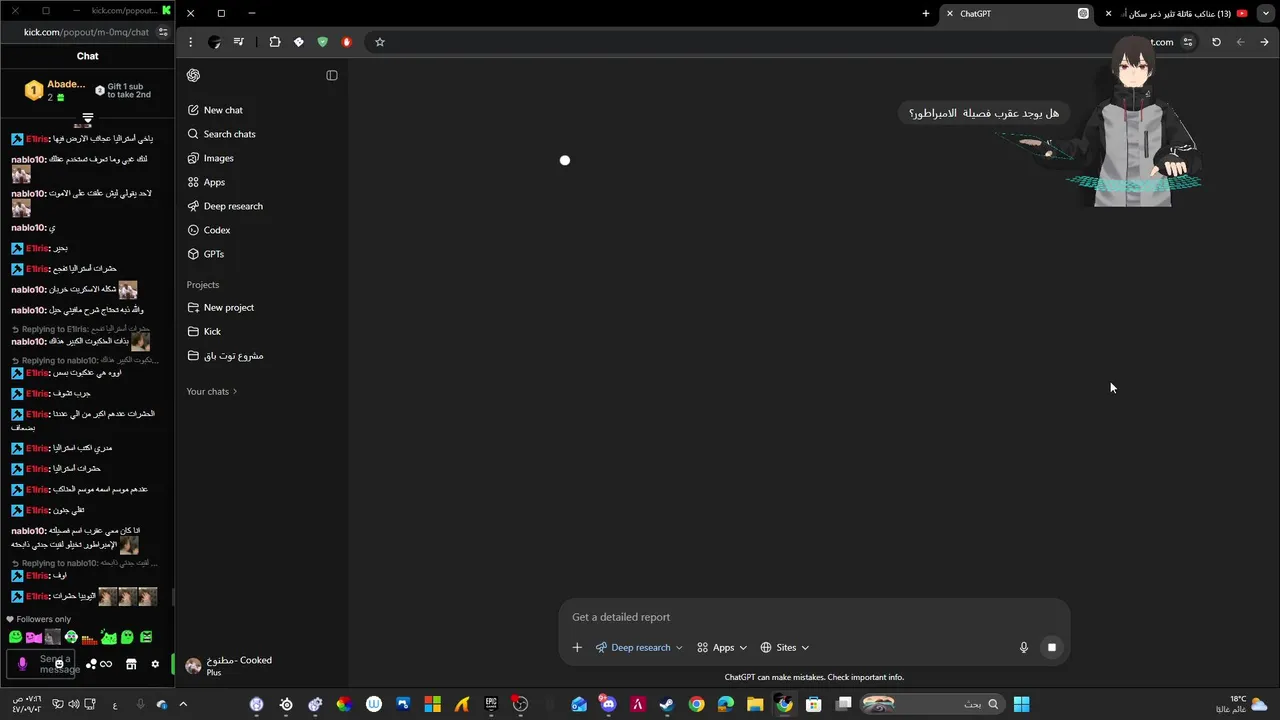Click the red hand blocker extension icon
The height and width of the screenshot is (720, 1280).
[346, 42]
